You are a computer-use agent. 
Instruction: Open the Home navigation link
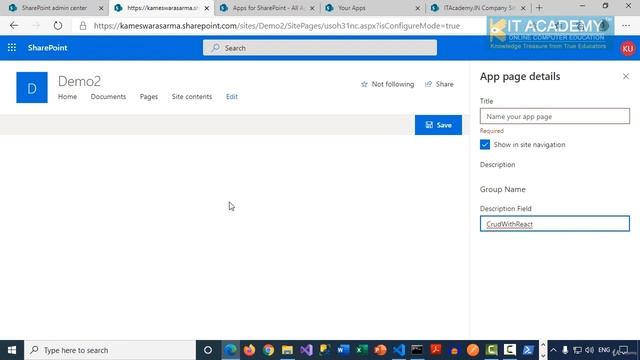(67, 97)
